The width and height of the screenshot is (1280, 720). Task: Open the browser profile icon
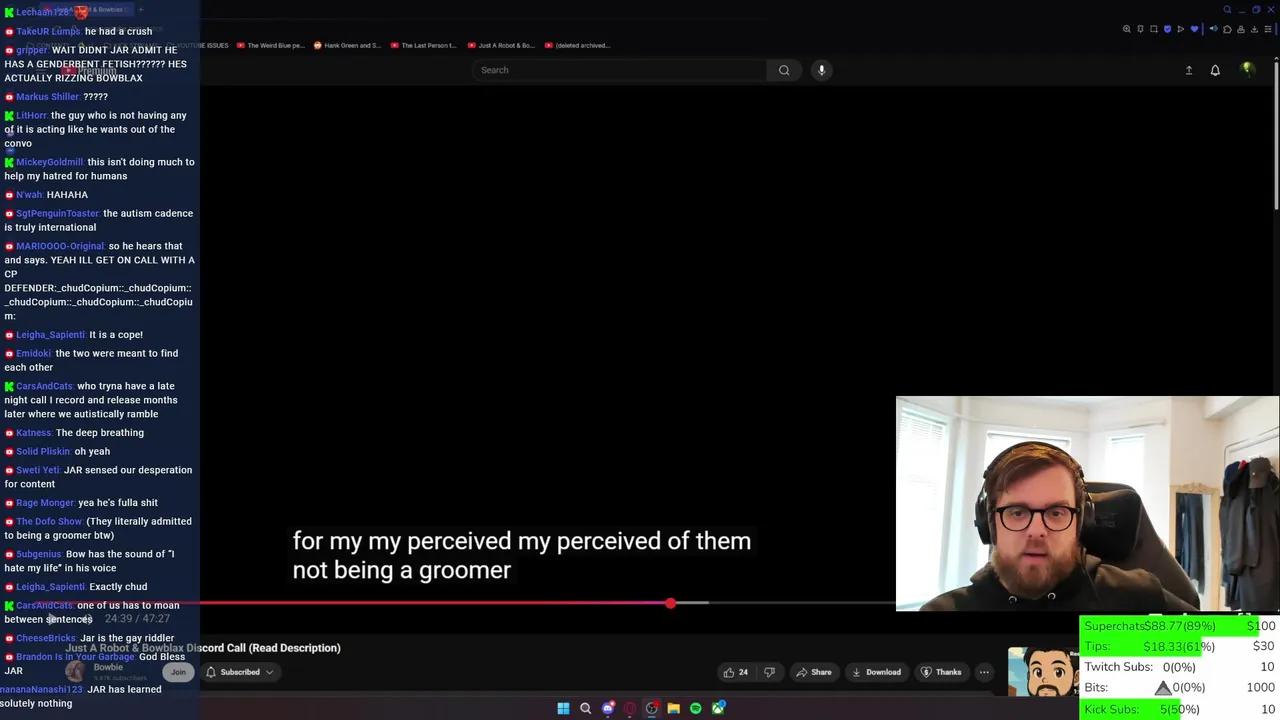point(1241,29)
